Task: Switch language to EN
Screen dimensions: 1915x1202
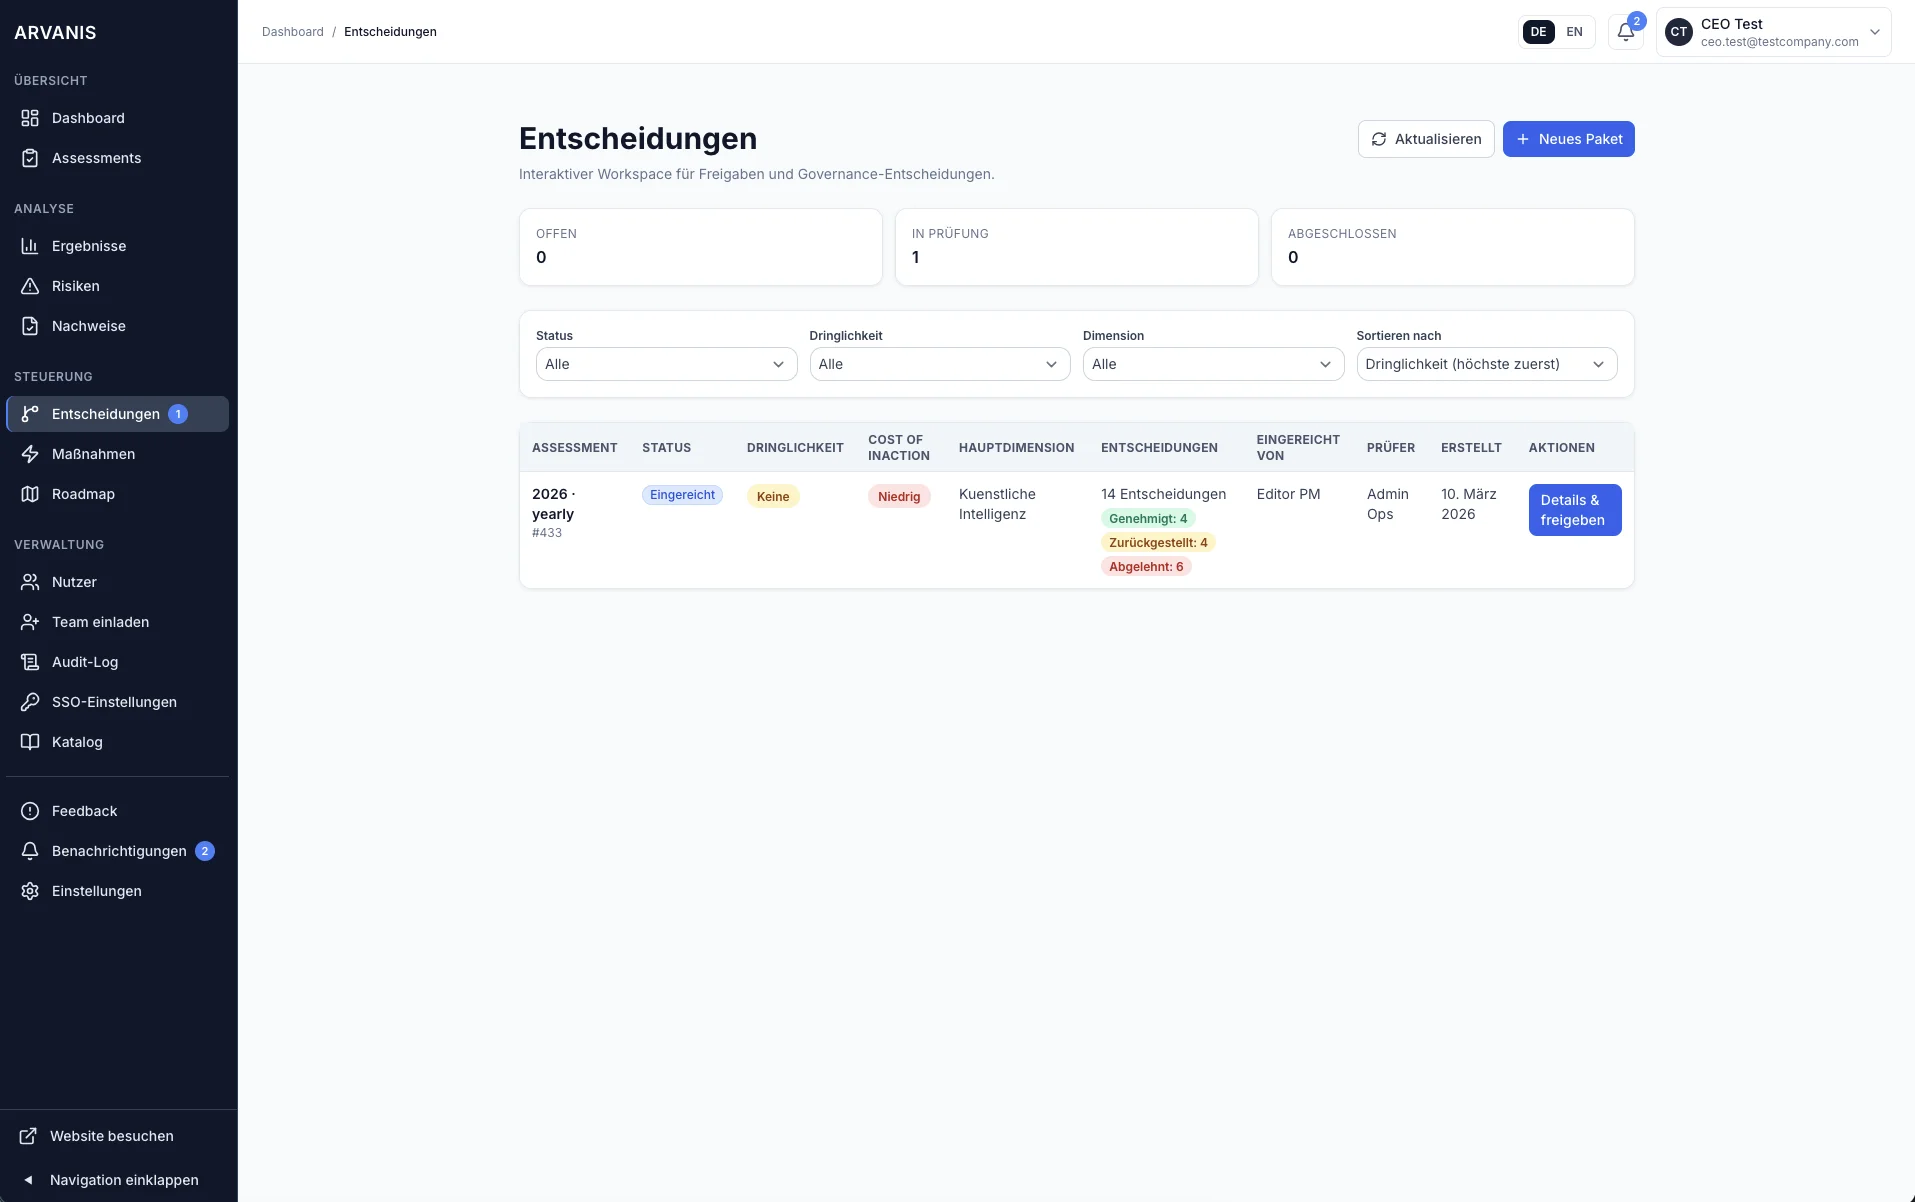Action: click(x=1575, y=31)
